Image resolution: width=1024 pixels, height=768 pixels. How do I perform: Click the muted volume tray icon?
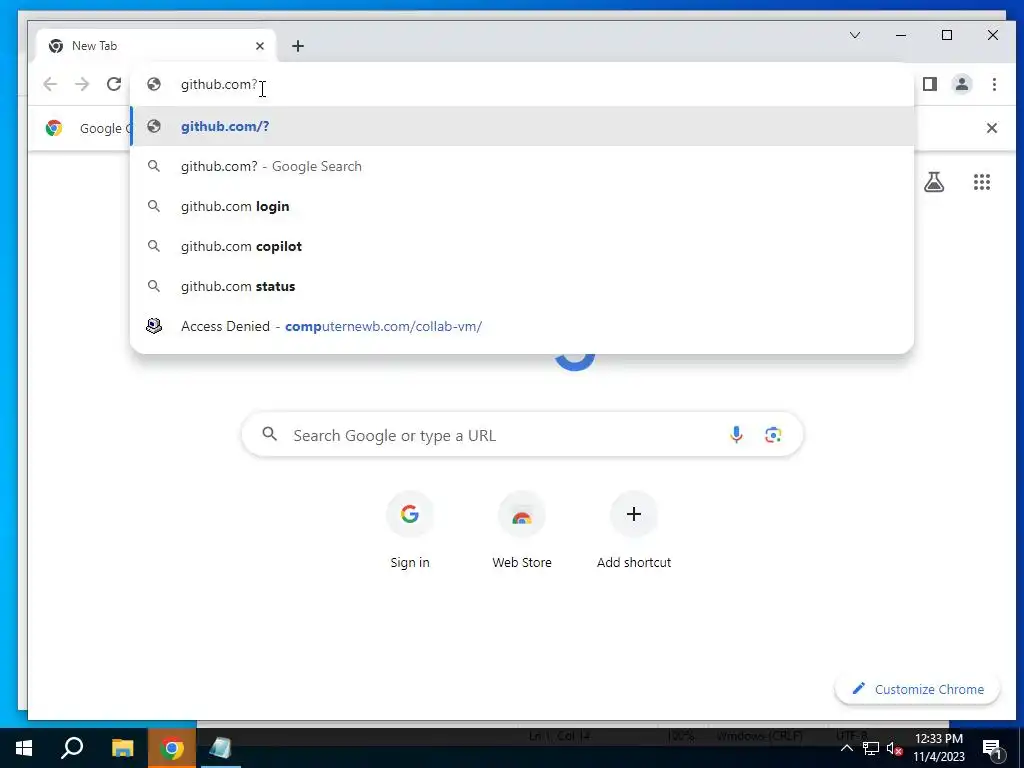895,748
